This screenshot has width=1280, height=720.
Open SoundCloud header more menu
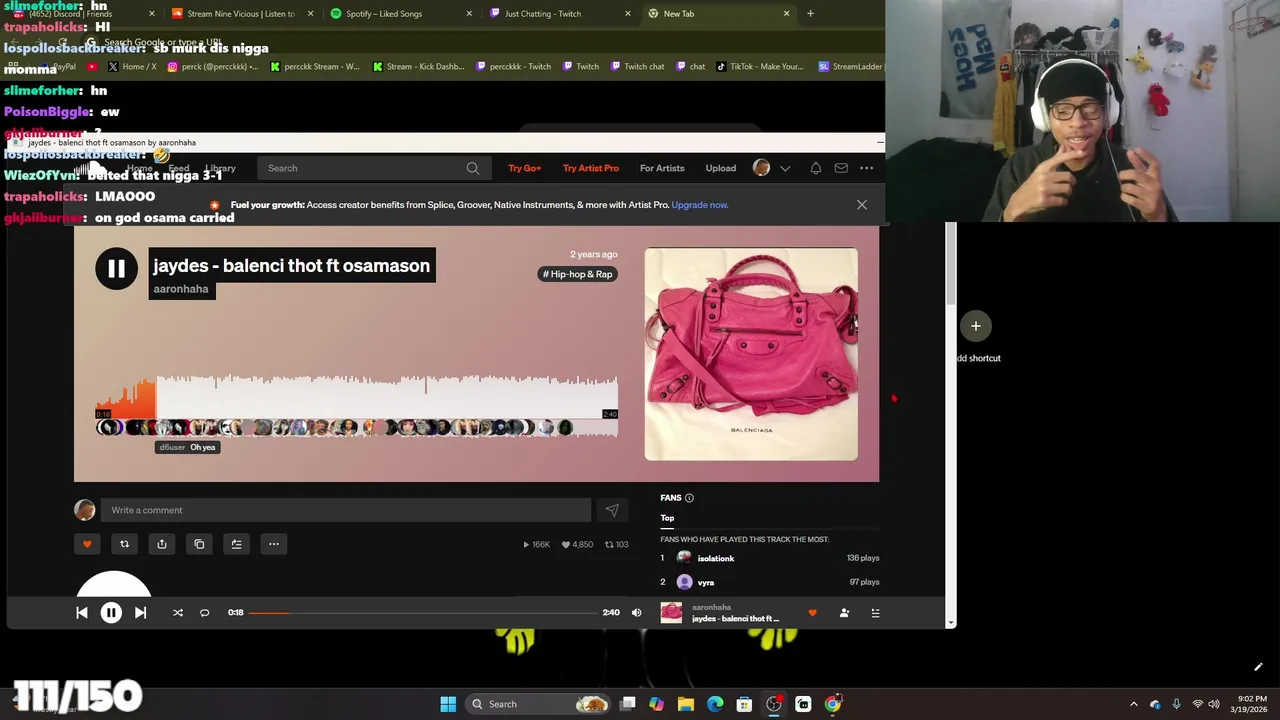(x=867, y=168)
